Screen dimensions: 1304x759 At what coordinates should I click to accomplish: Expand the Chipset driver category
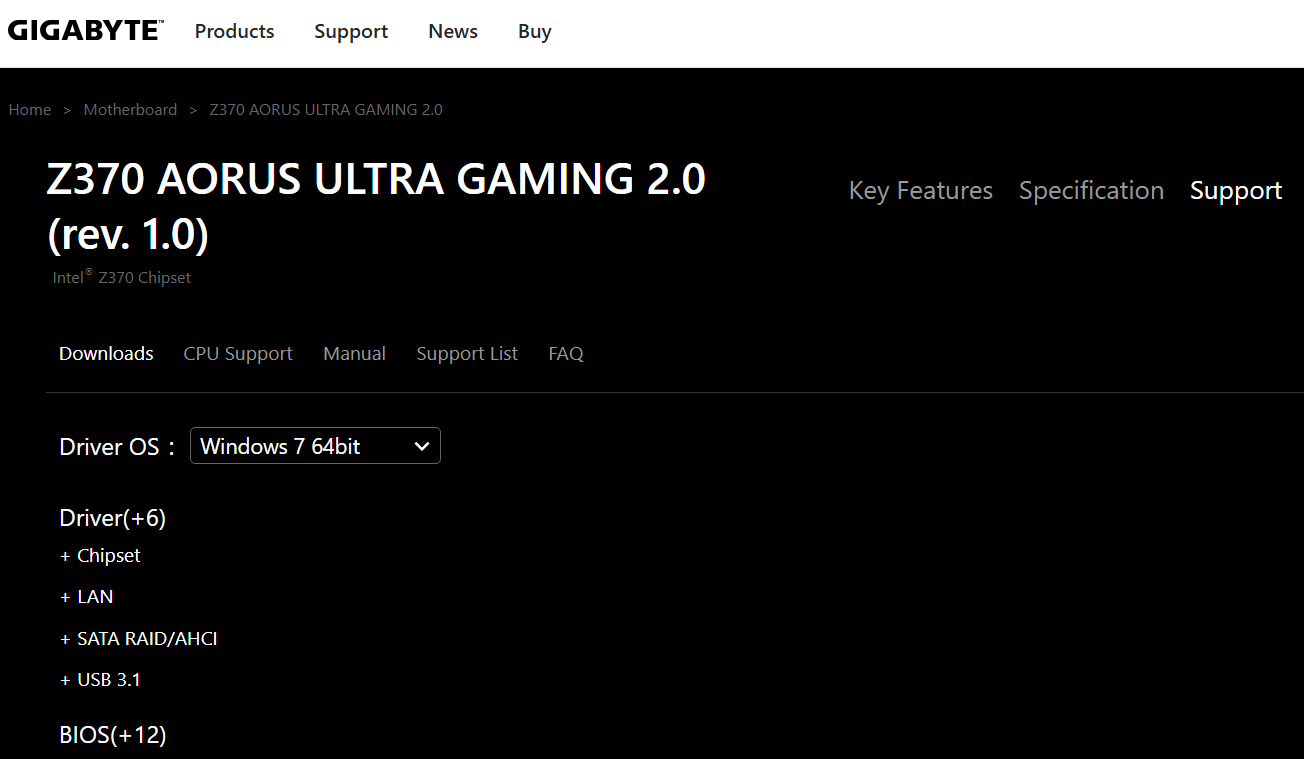(x=100, y=556)
